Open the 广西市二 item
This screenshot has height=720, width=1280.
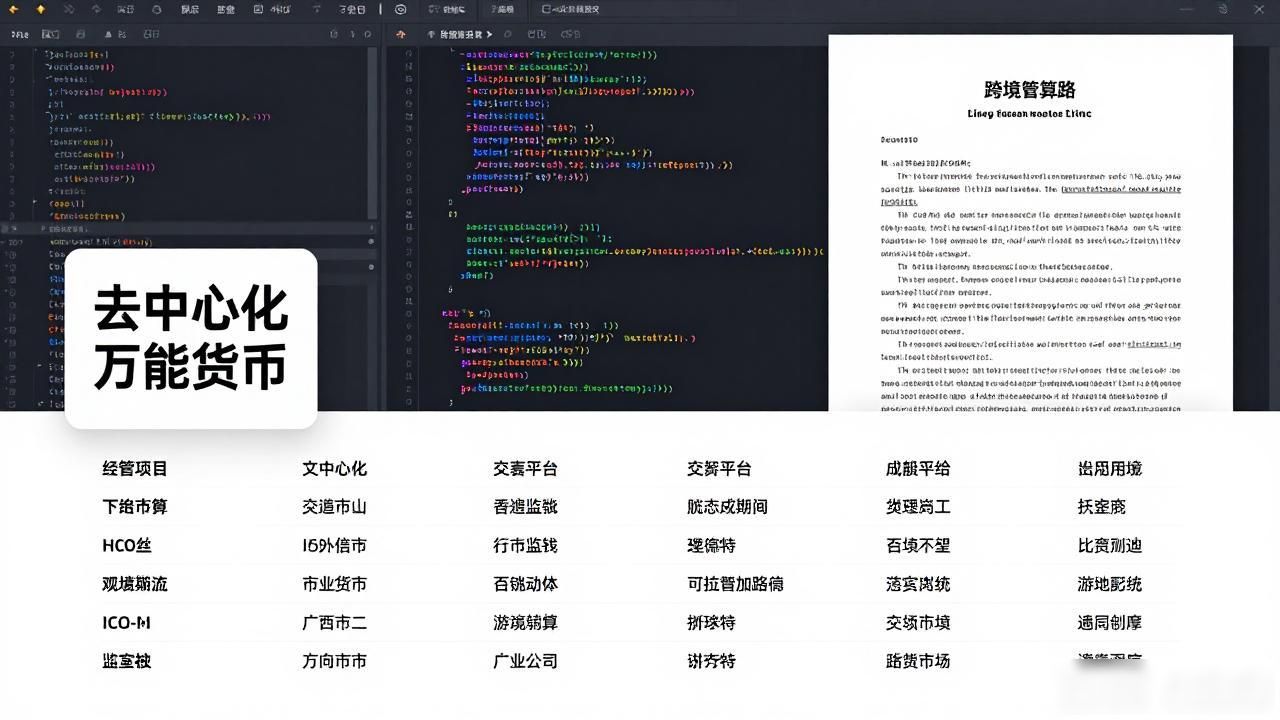[x=335, y=622]
